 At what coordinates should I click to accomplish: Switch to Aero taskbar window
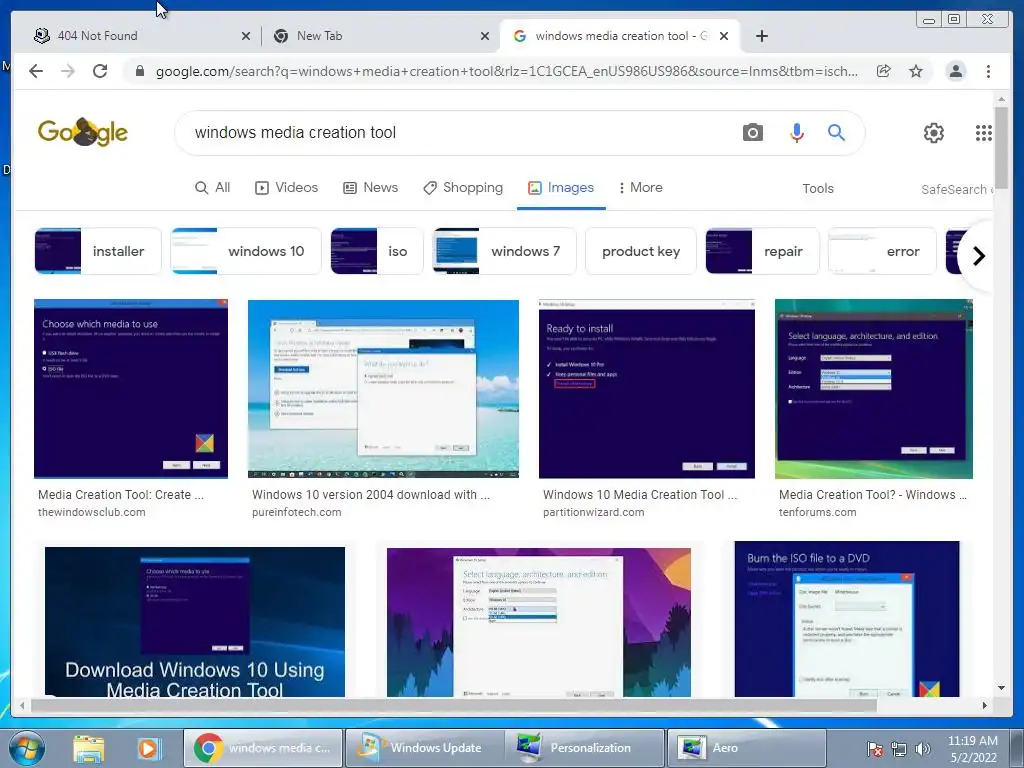[x=746, y=748]
